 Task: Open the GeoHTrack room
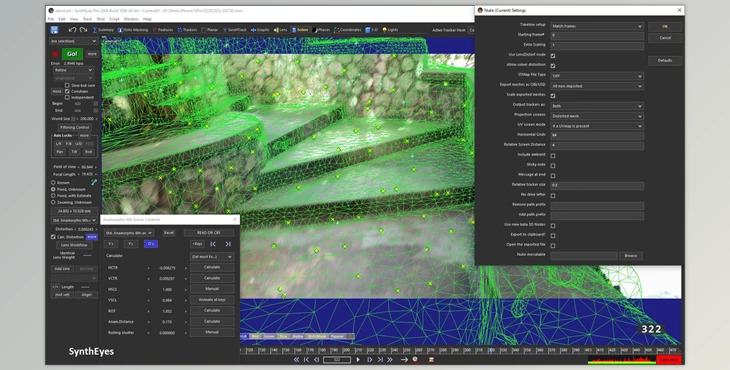click(235, 30)
